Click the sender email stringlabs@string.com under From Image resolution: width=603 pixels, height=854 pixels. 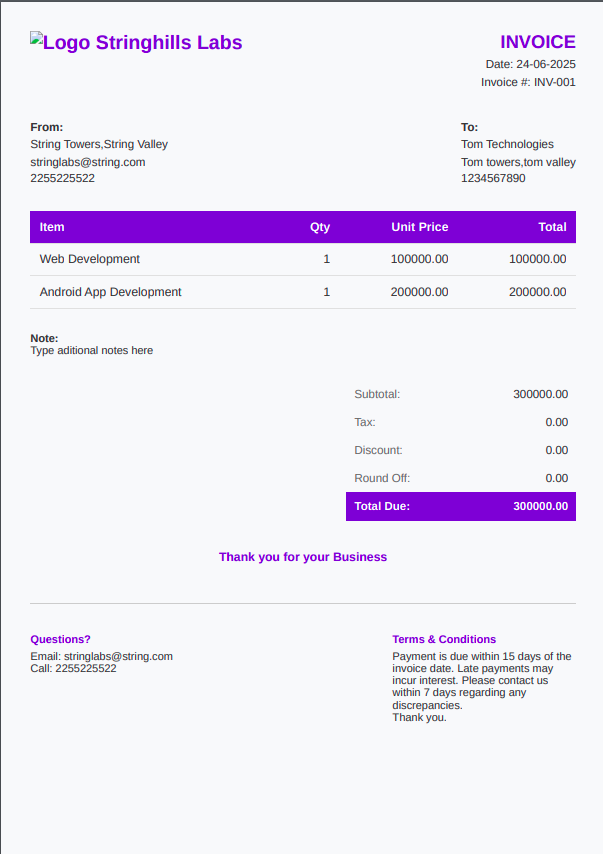[88, 162]
